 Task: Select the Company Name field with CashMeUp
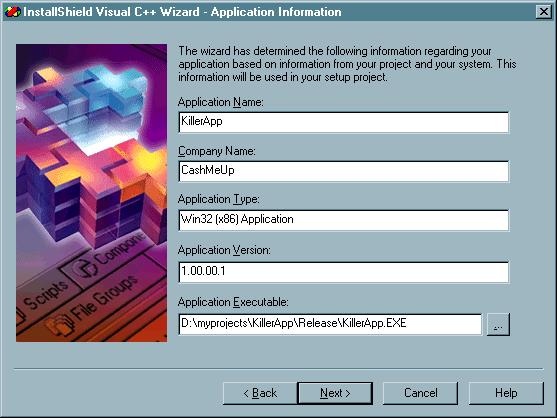[344, 171]
